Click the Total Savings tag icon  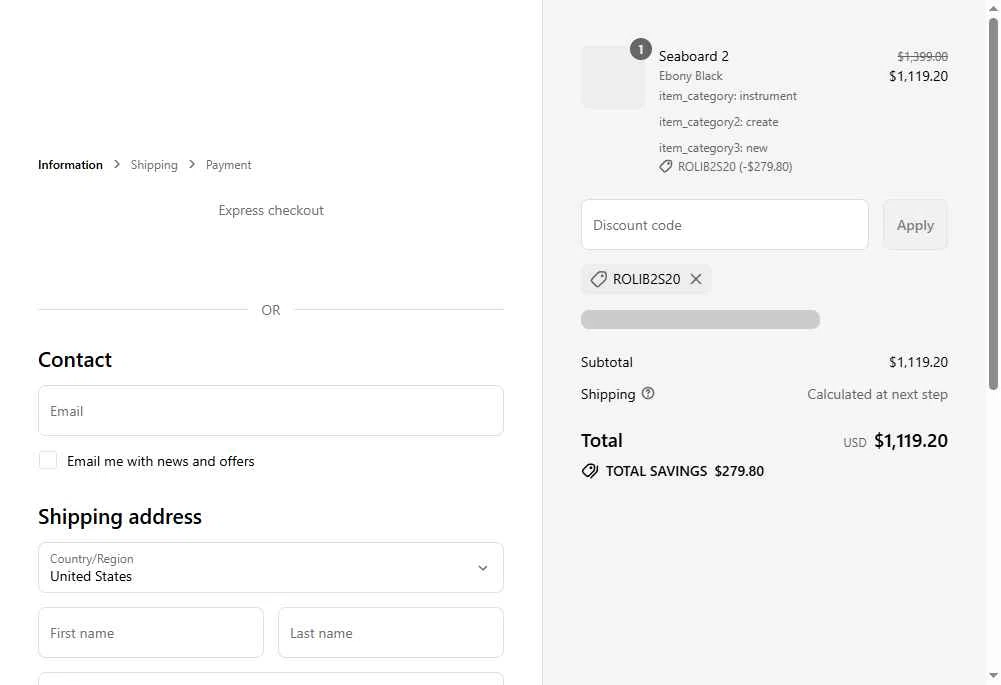(590, 471)
